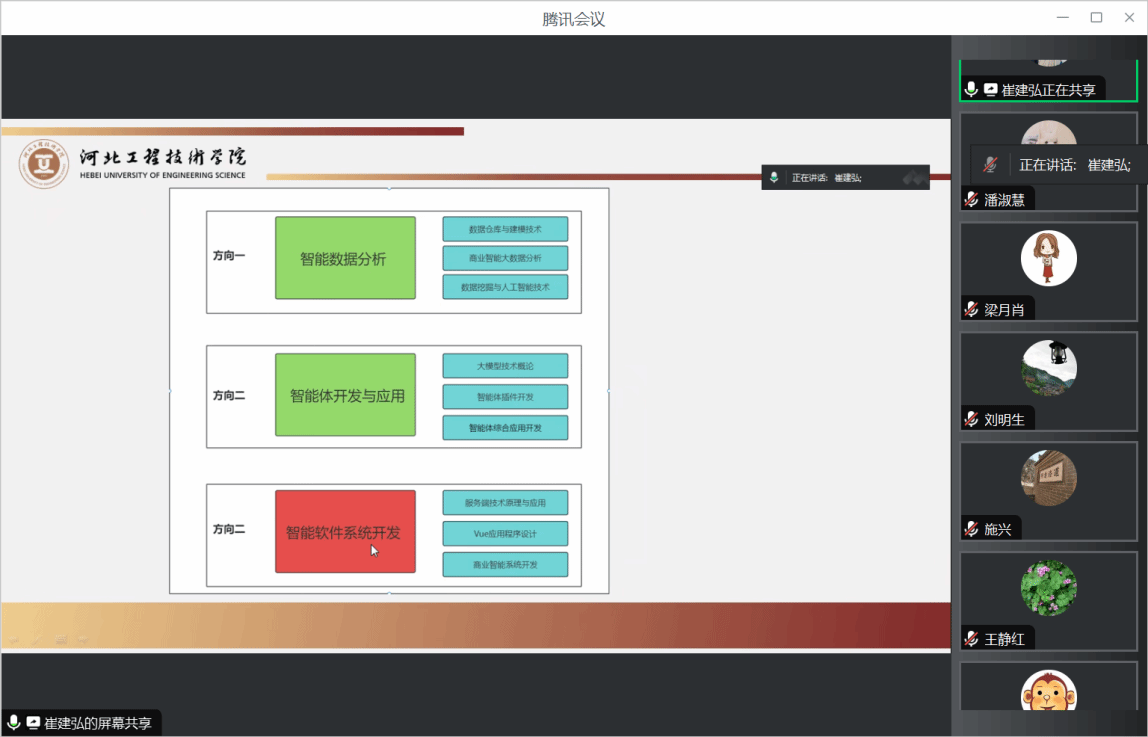This screenshot has width=1148, height=737.
Task: Select 刘明生's landscape avatar
Action: tap(1048, 368)
